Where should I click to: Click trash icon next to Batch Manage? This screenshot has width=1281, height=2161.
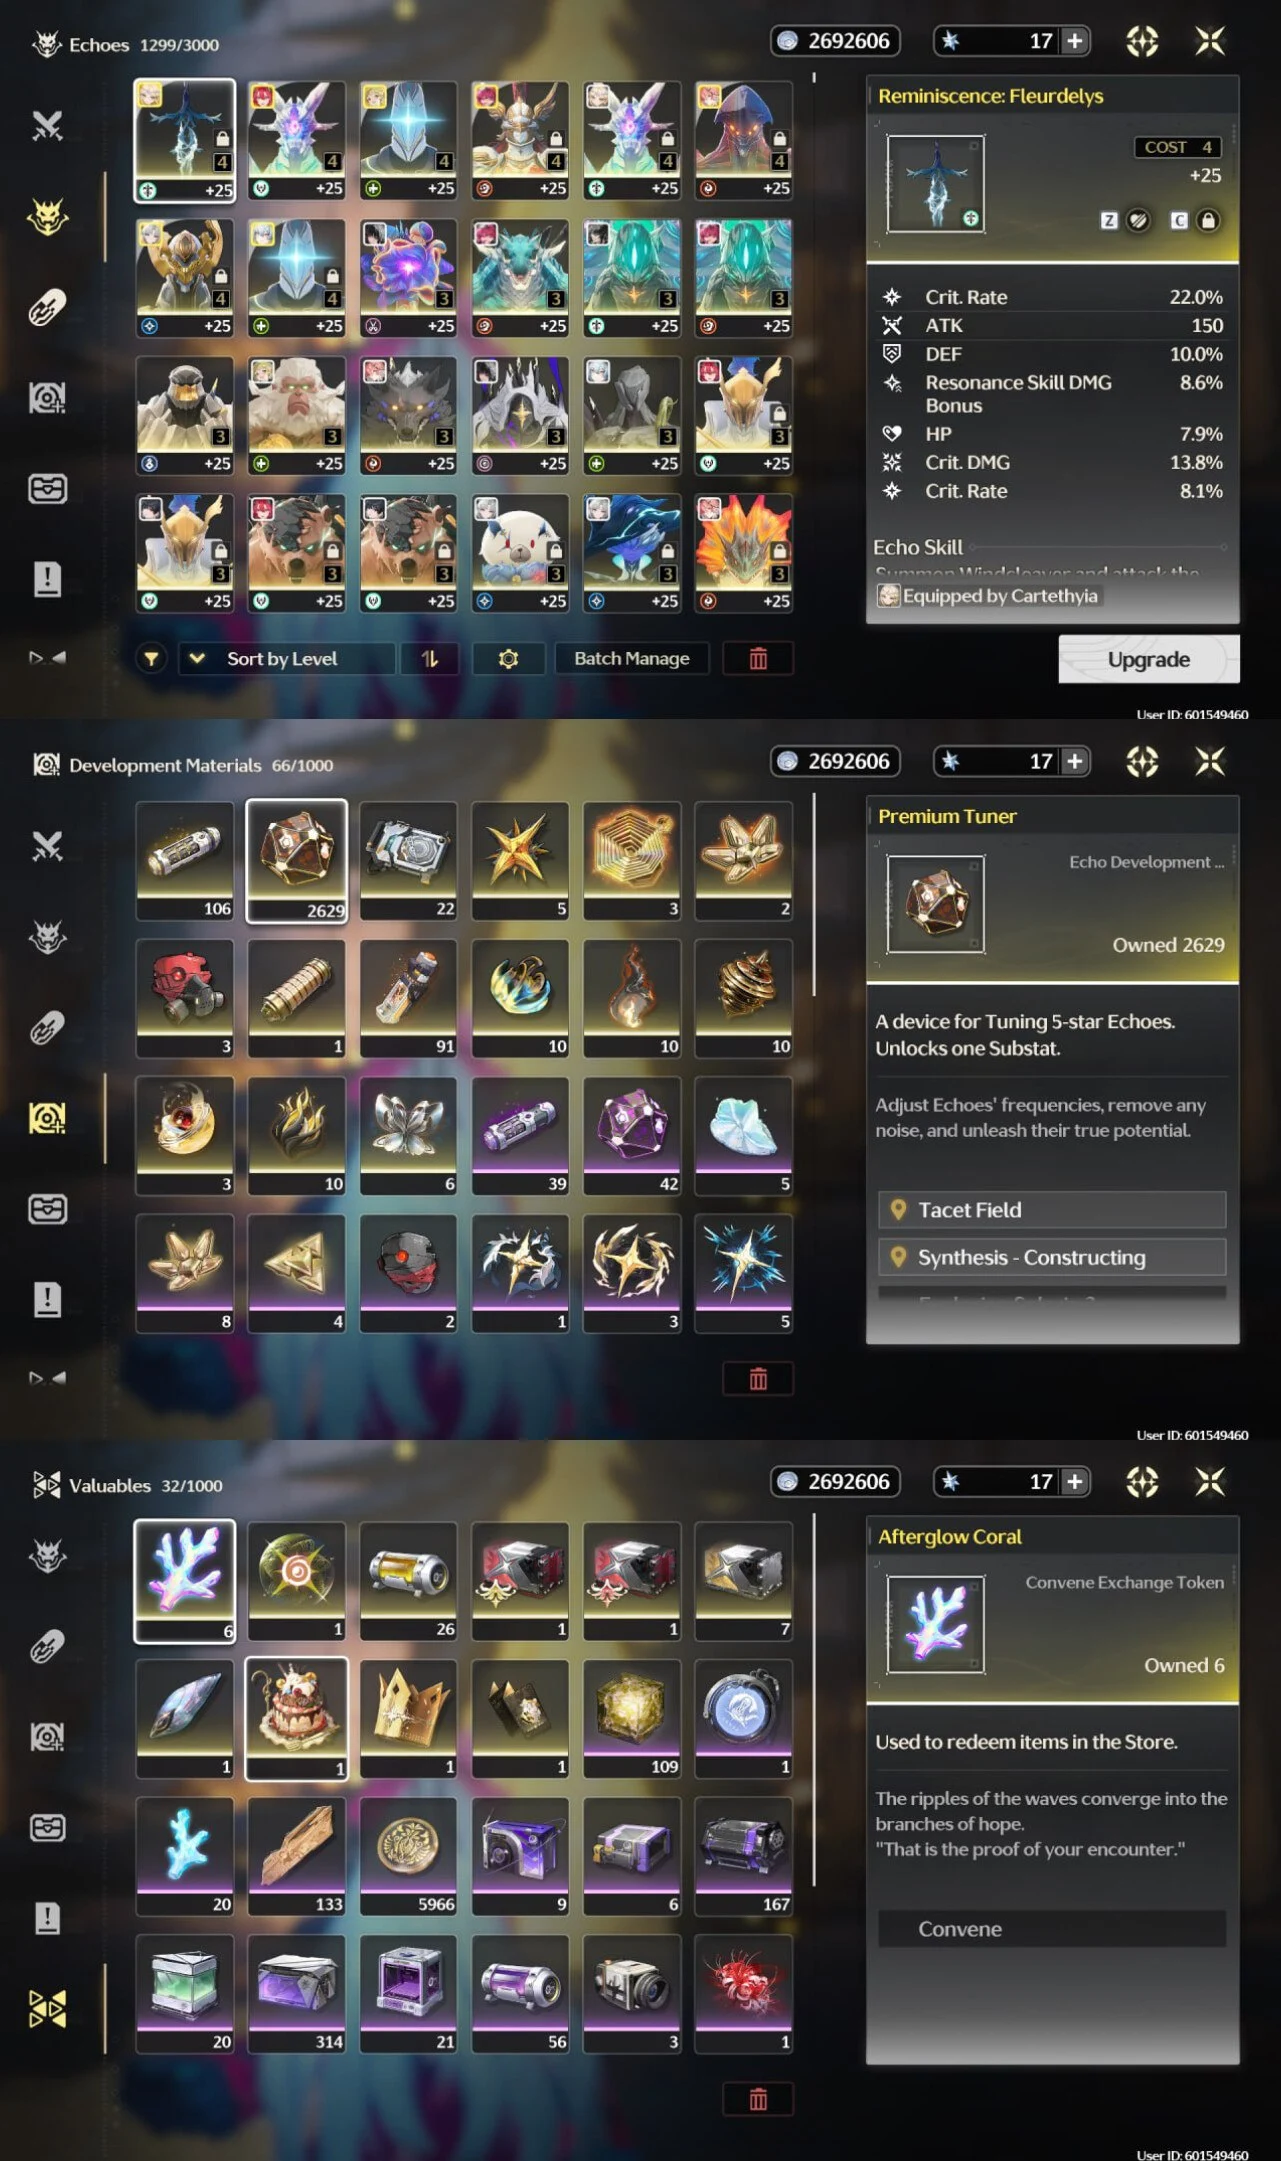(758, 658)
